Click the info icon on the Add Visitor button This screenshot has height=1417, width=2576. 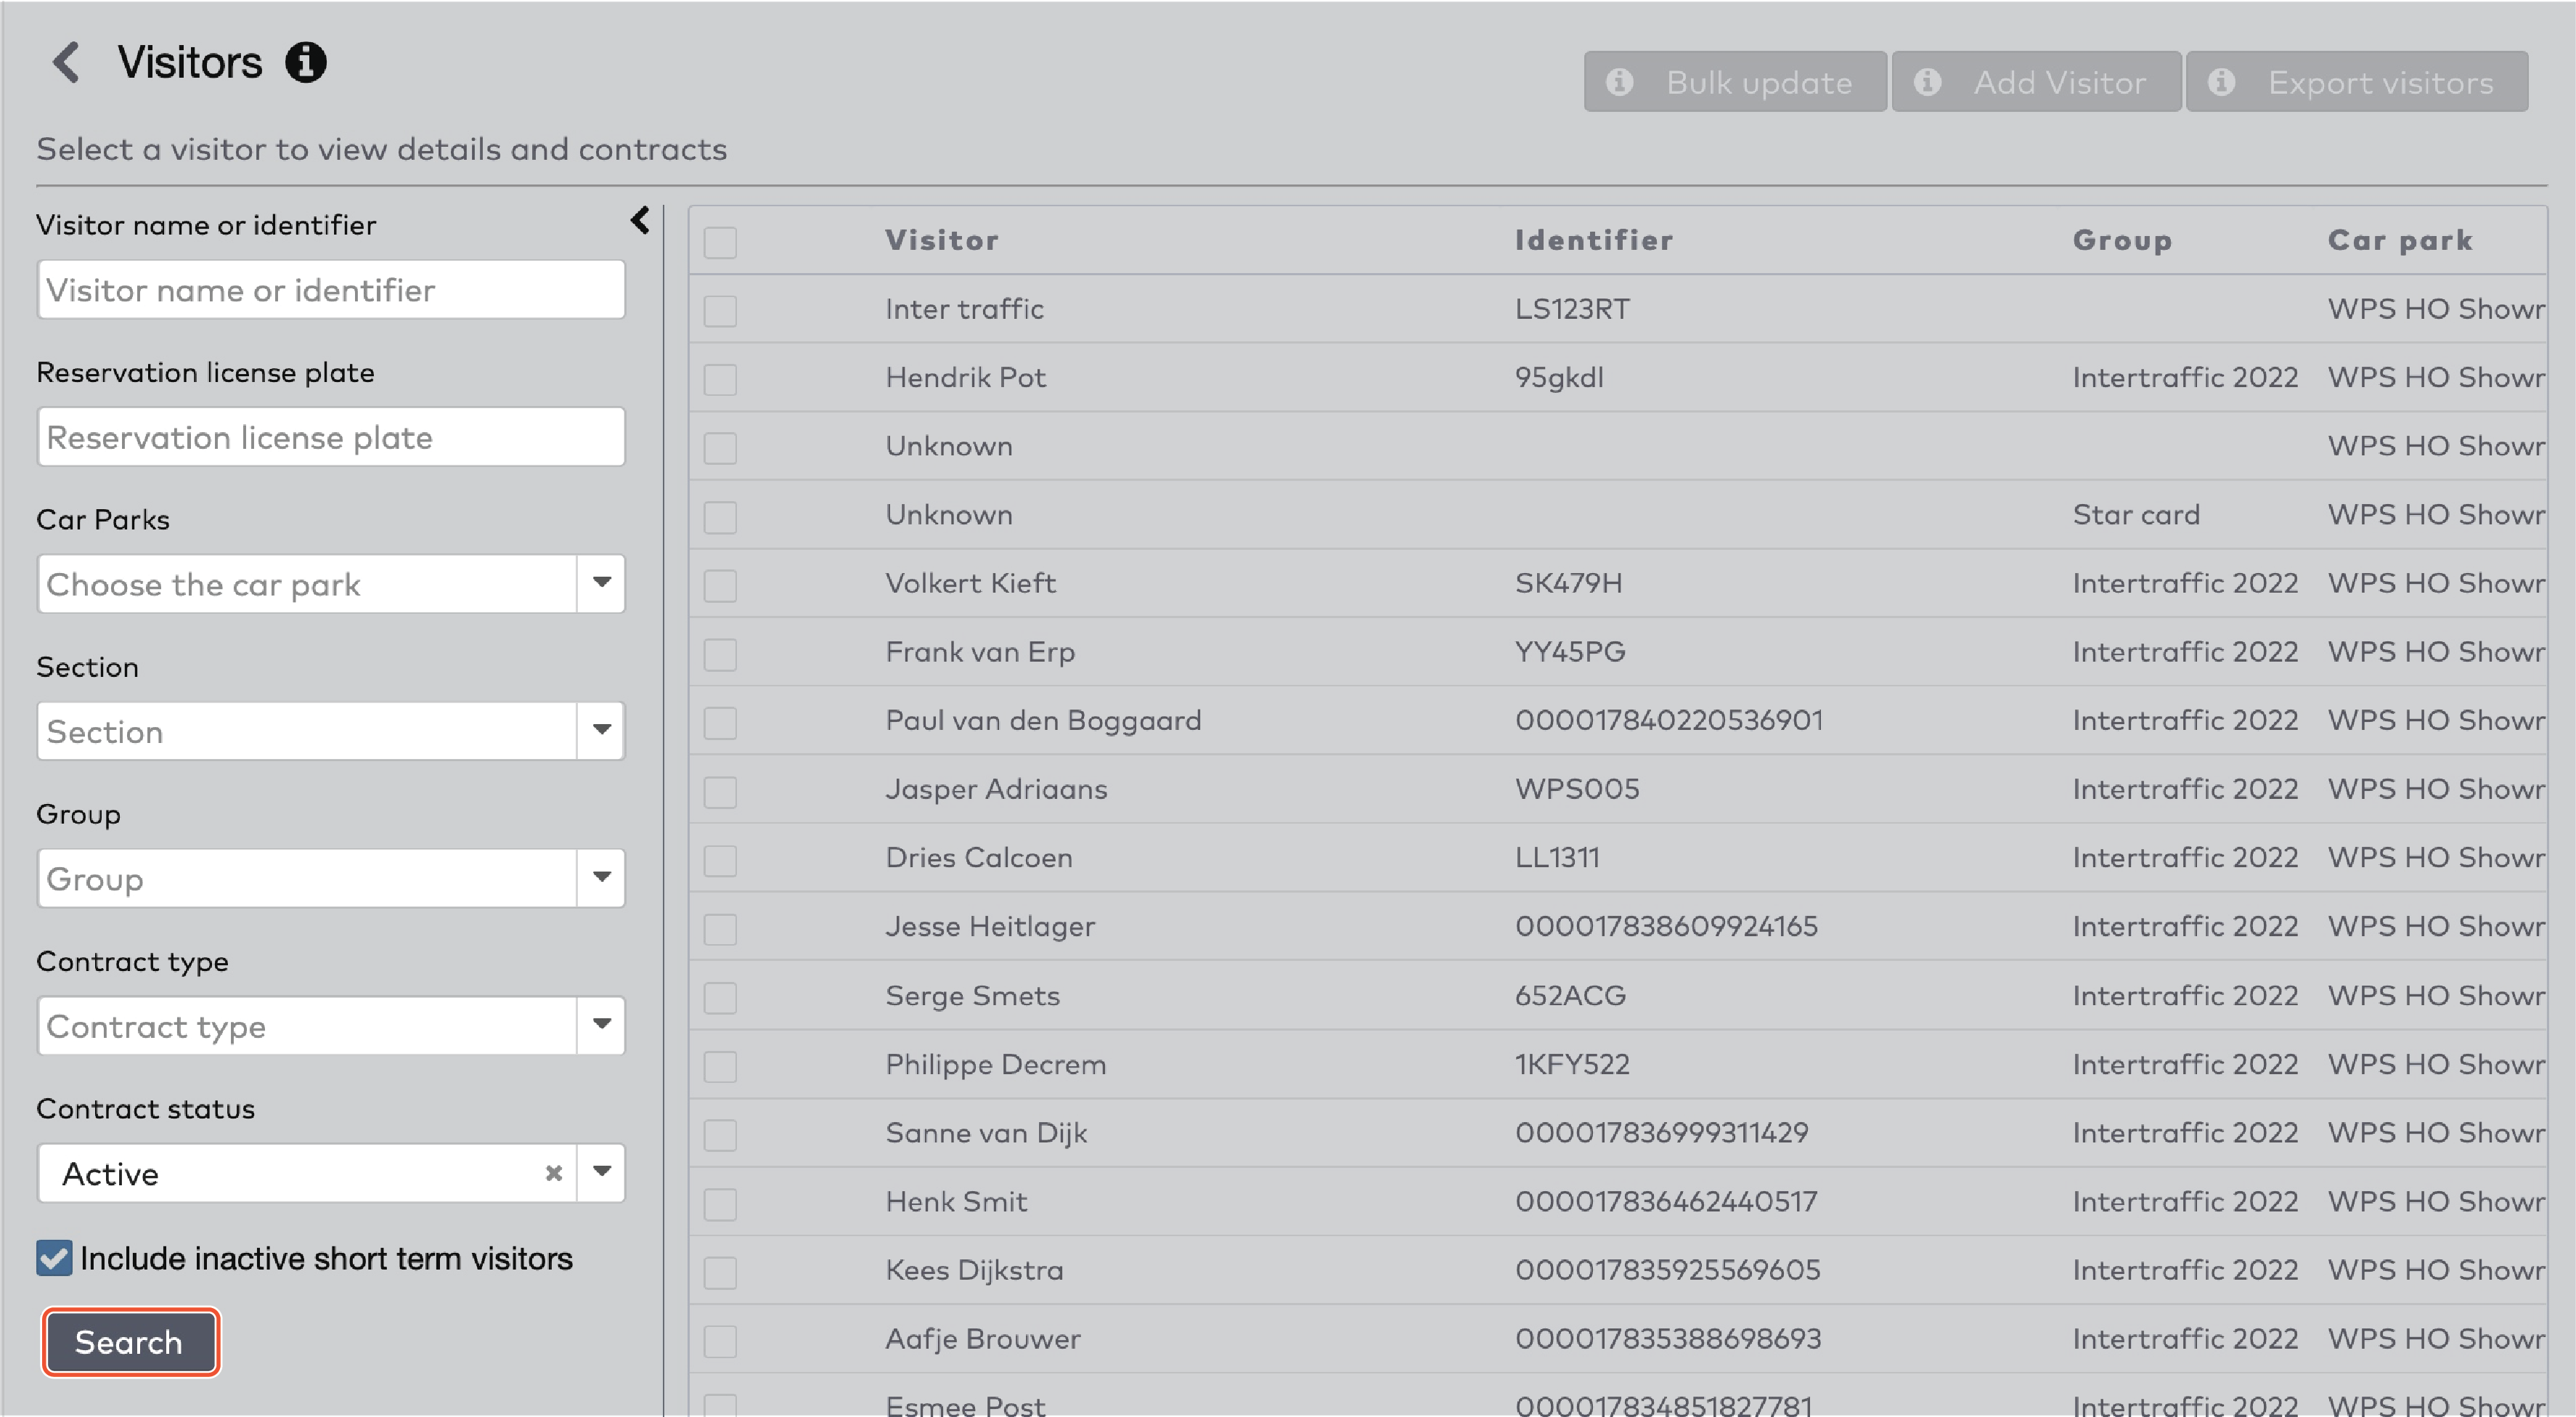pyautogui.click(x=1929, y=82)
